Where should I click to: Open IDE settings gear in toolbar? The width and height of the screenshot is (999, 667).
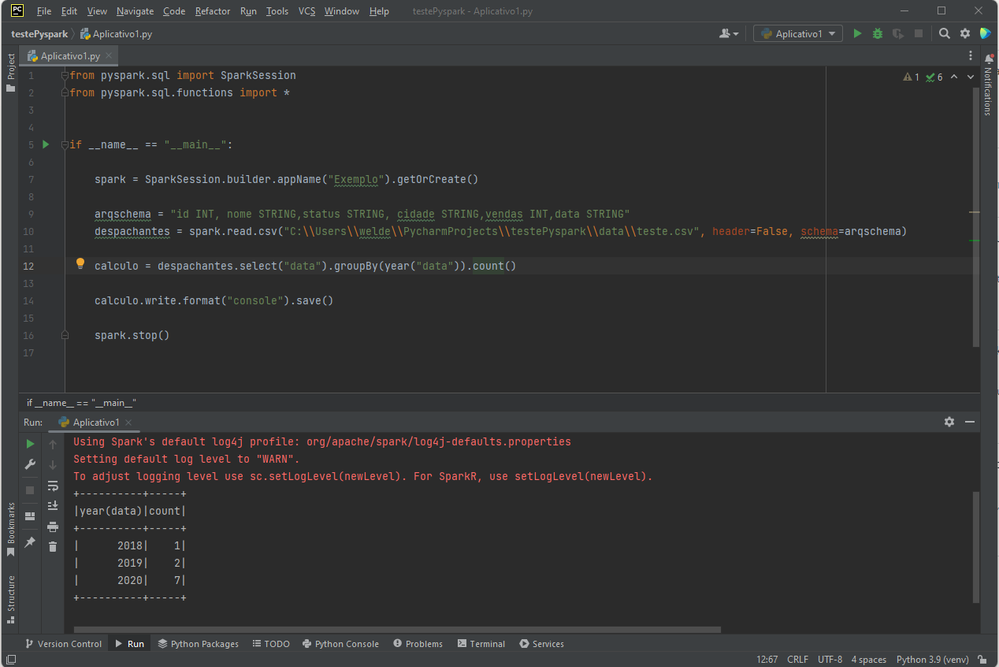965,34
